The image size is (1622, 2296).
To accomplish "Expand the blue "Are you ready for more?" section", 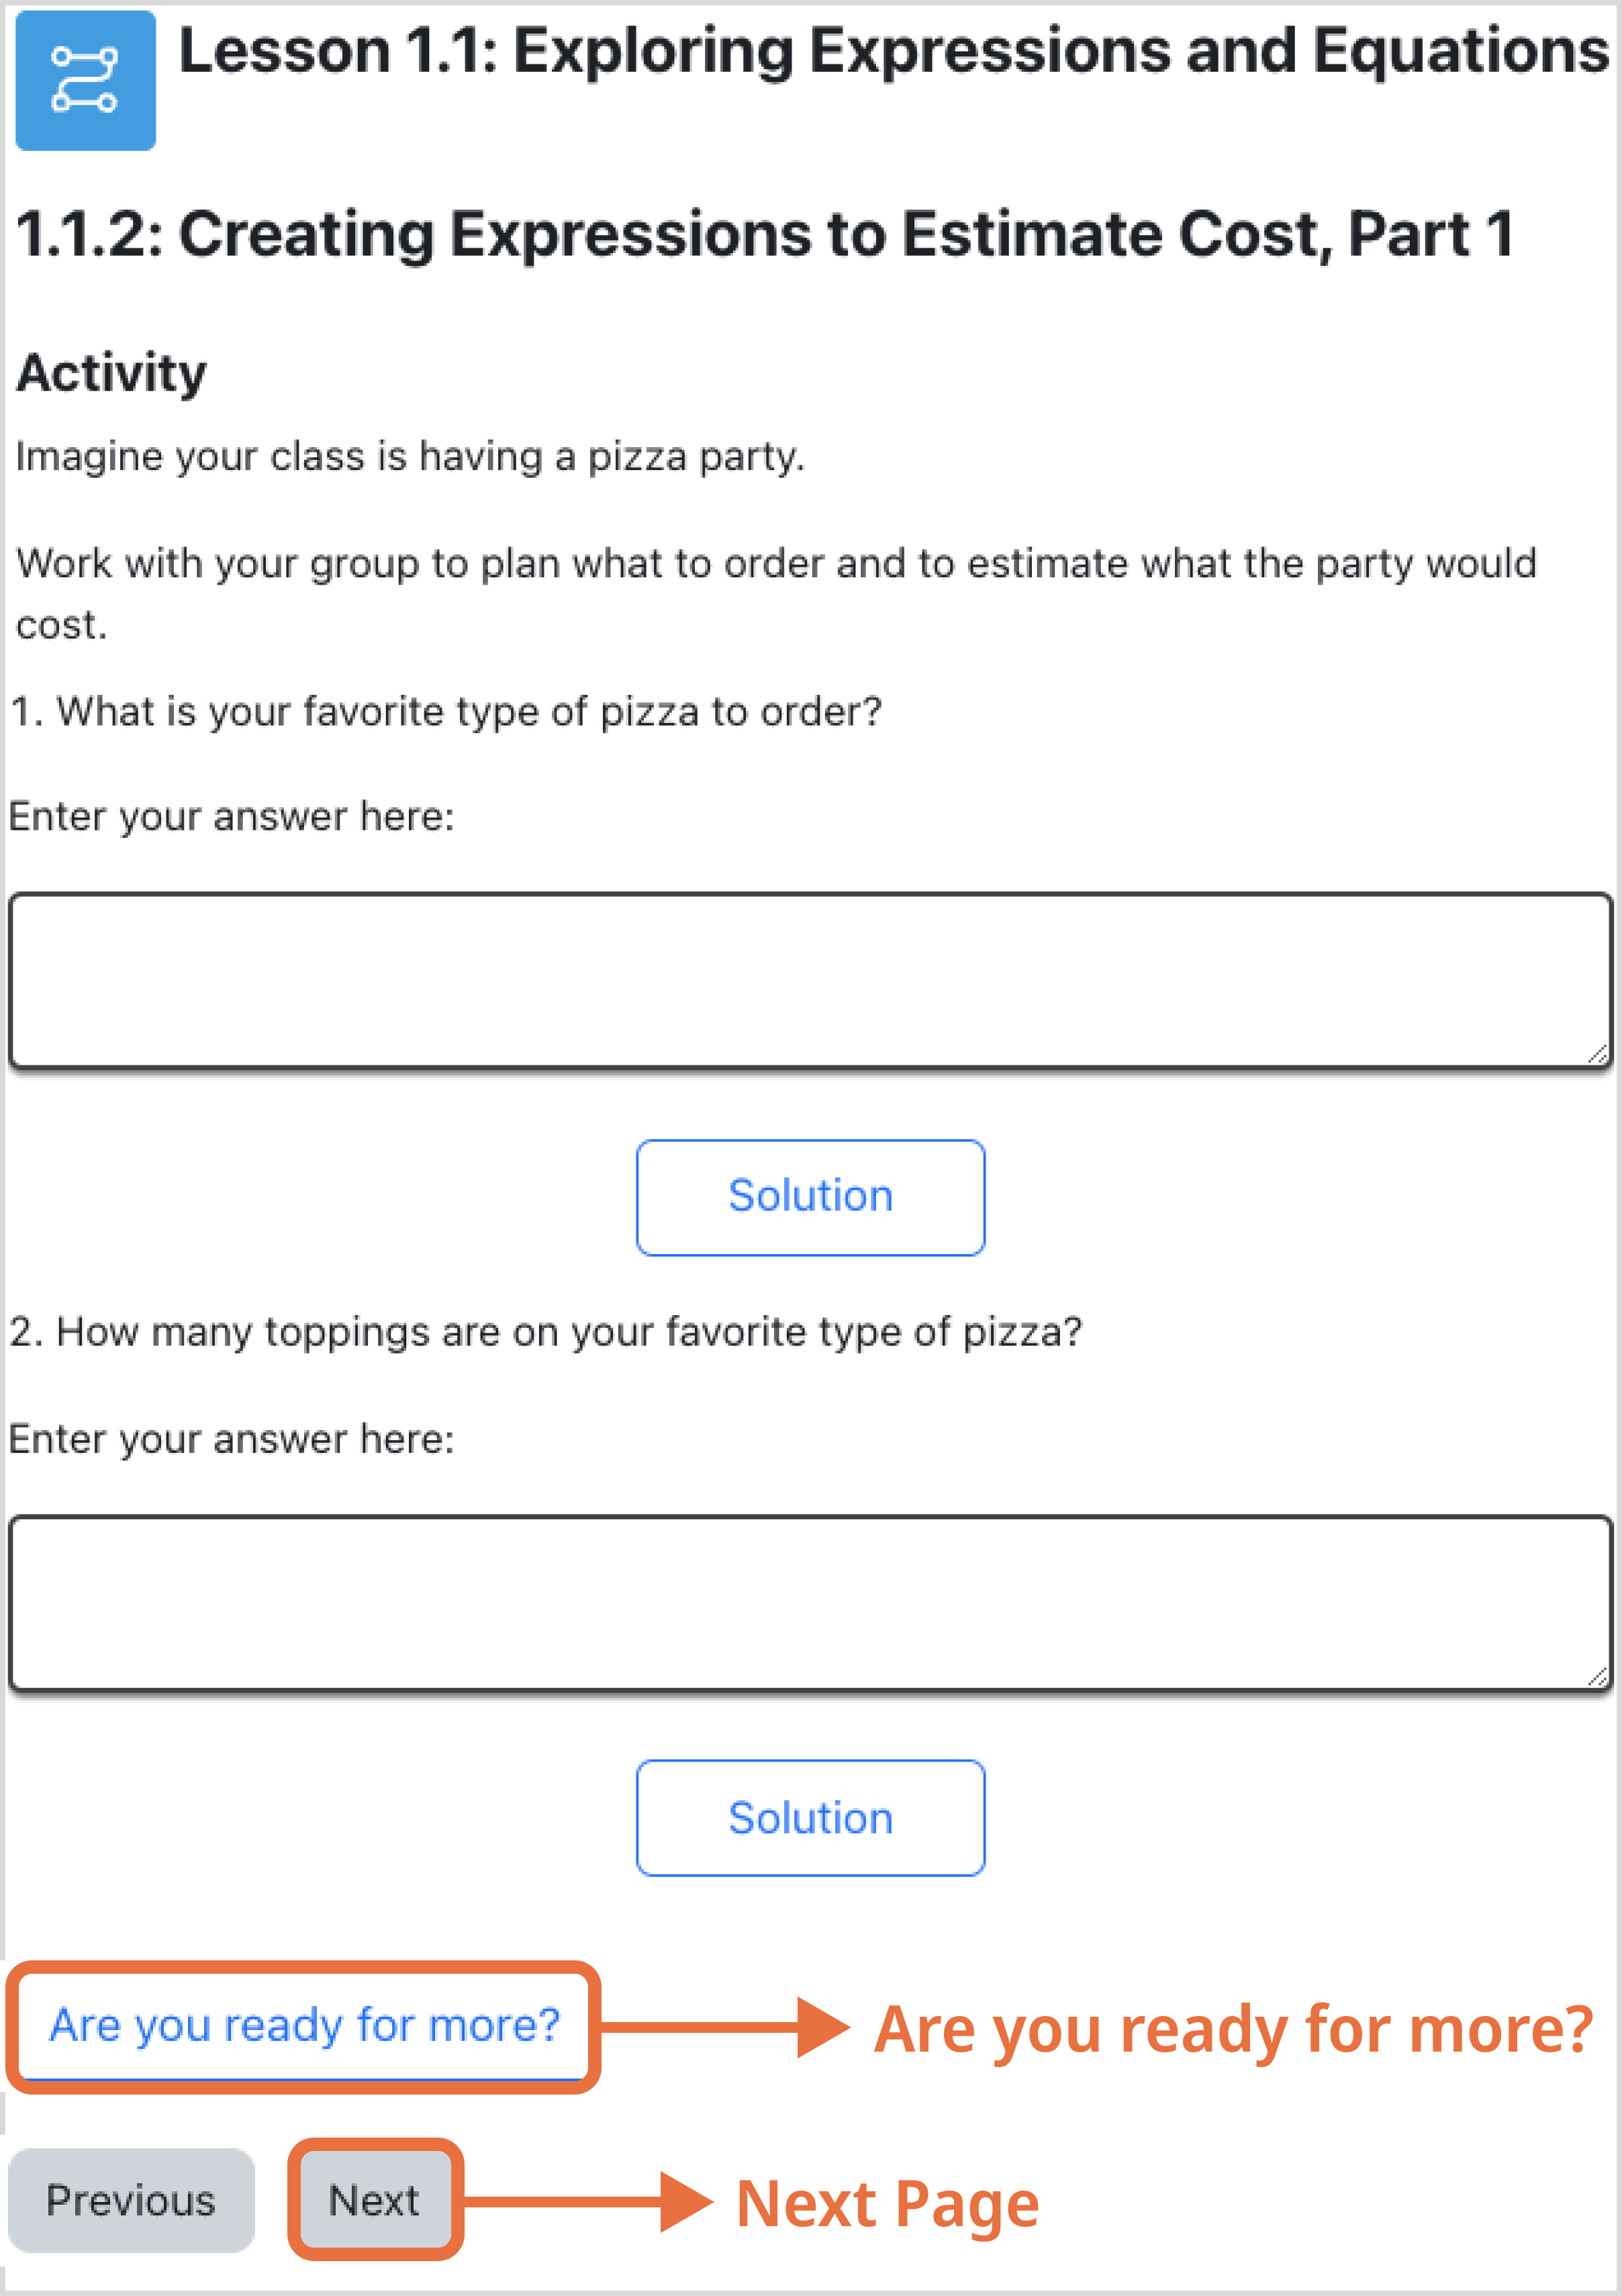I will click(304, 2025).
